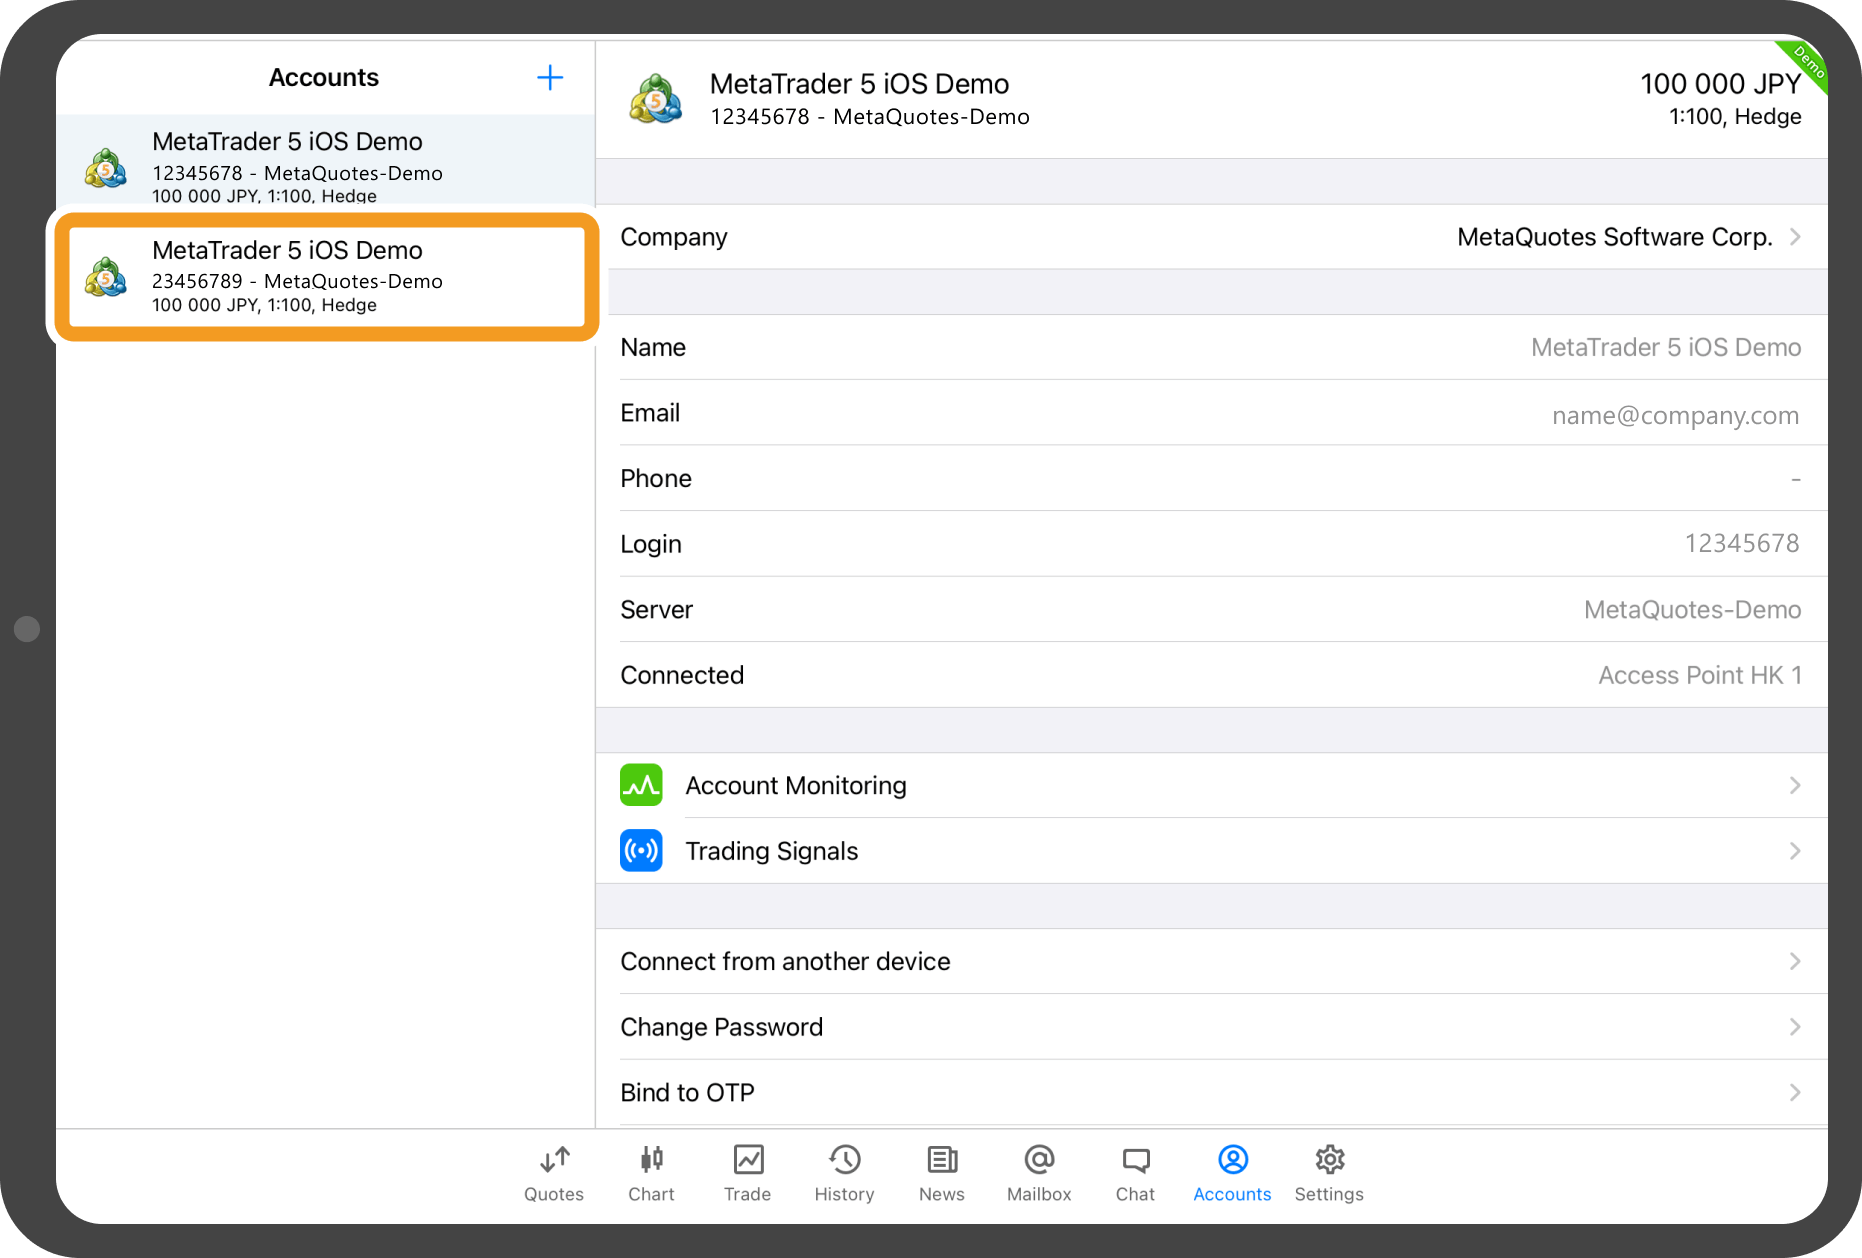Tap the Email field name@company.com
1862x1258 pixels.
pos(1675,415)
